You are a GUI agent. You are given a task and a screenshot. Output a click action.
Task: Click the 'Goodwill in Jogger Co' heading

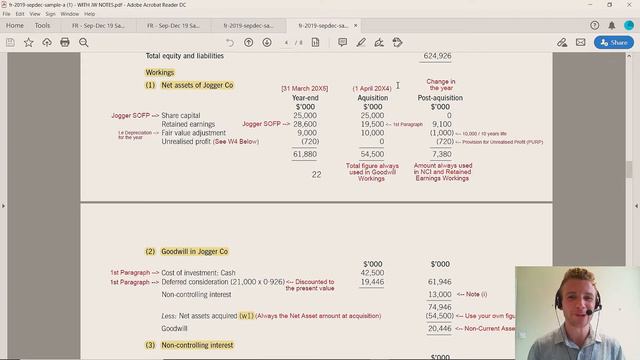[x=194, y=252]
